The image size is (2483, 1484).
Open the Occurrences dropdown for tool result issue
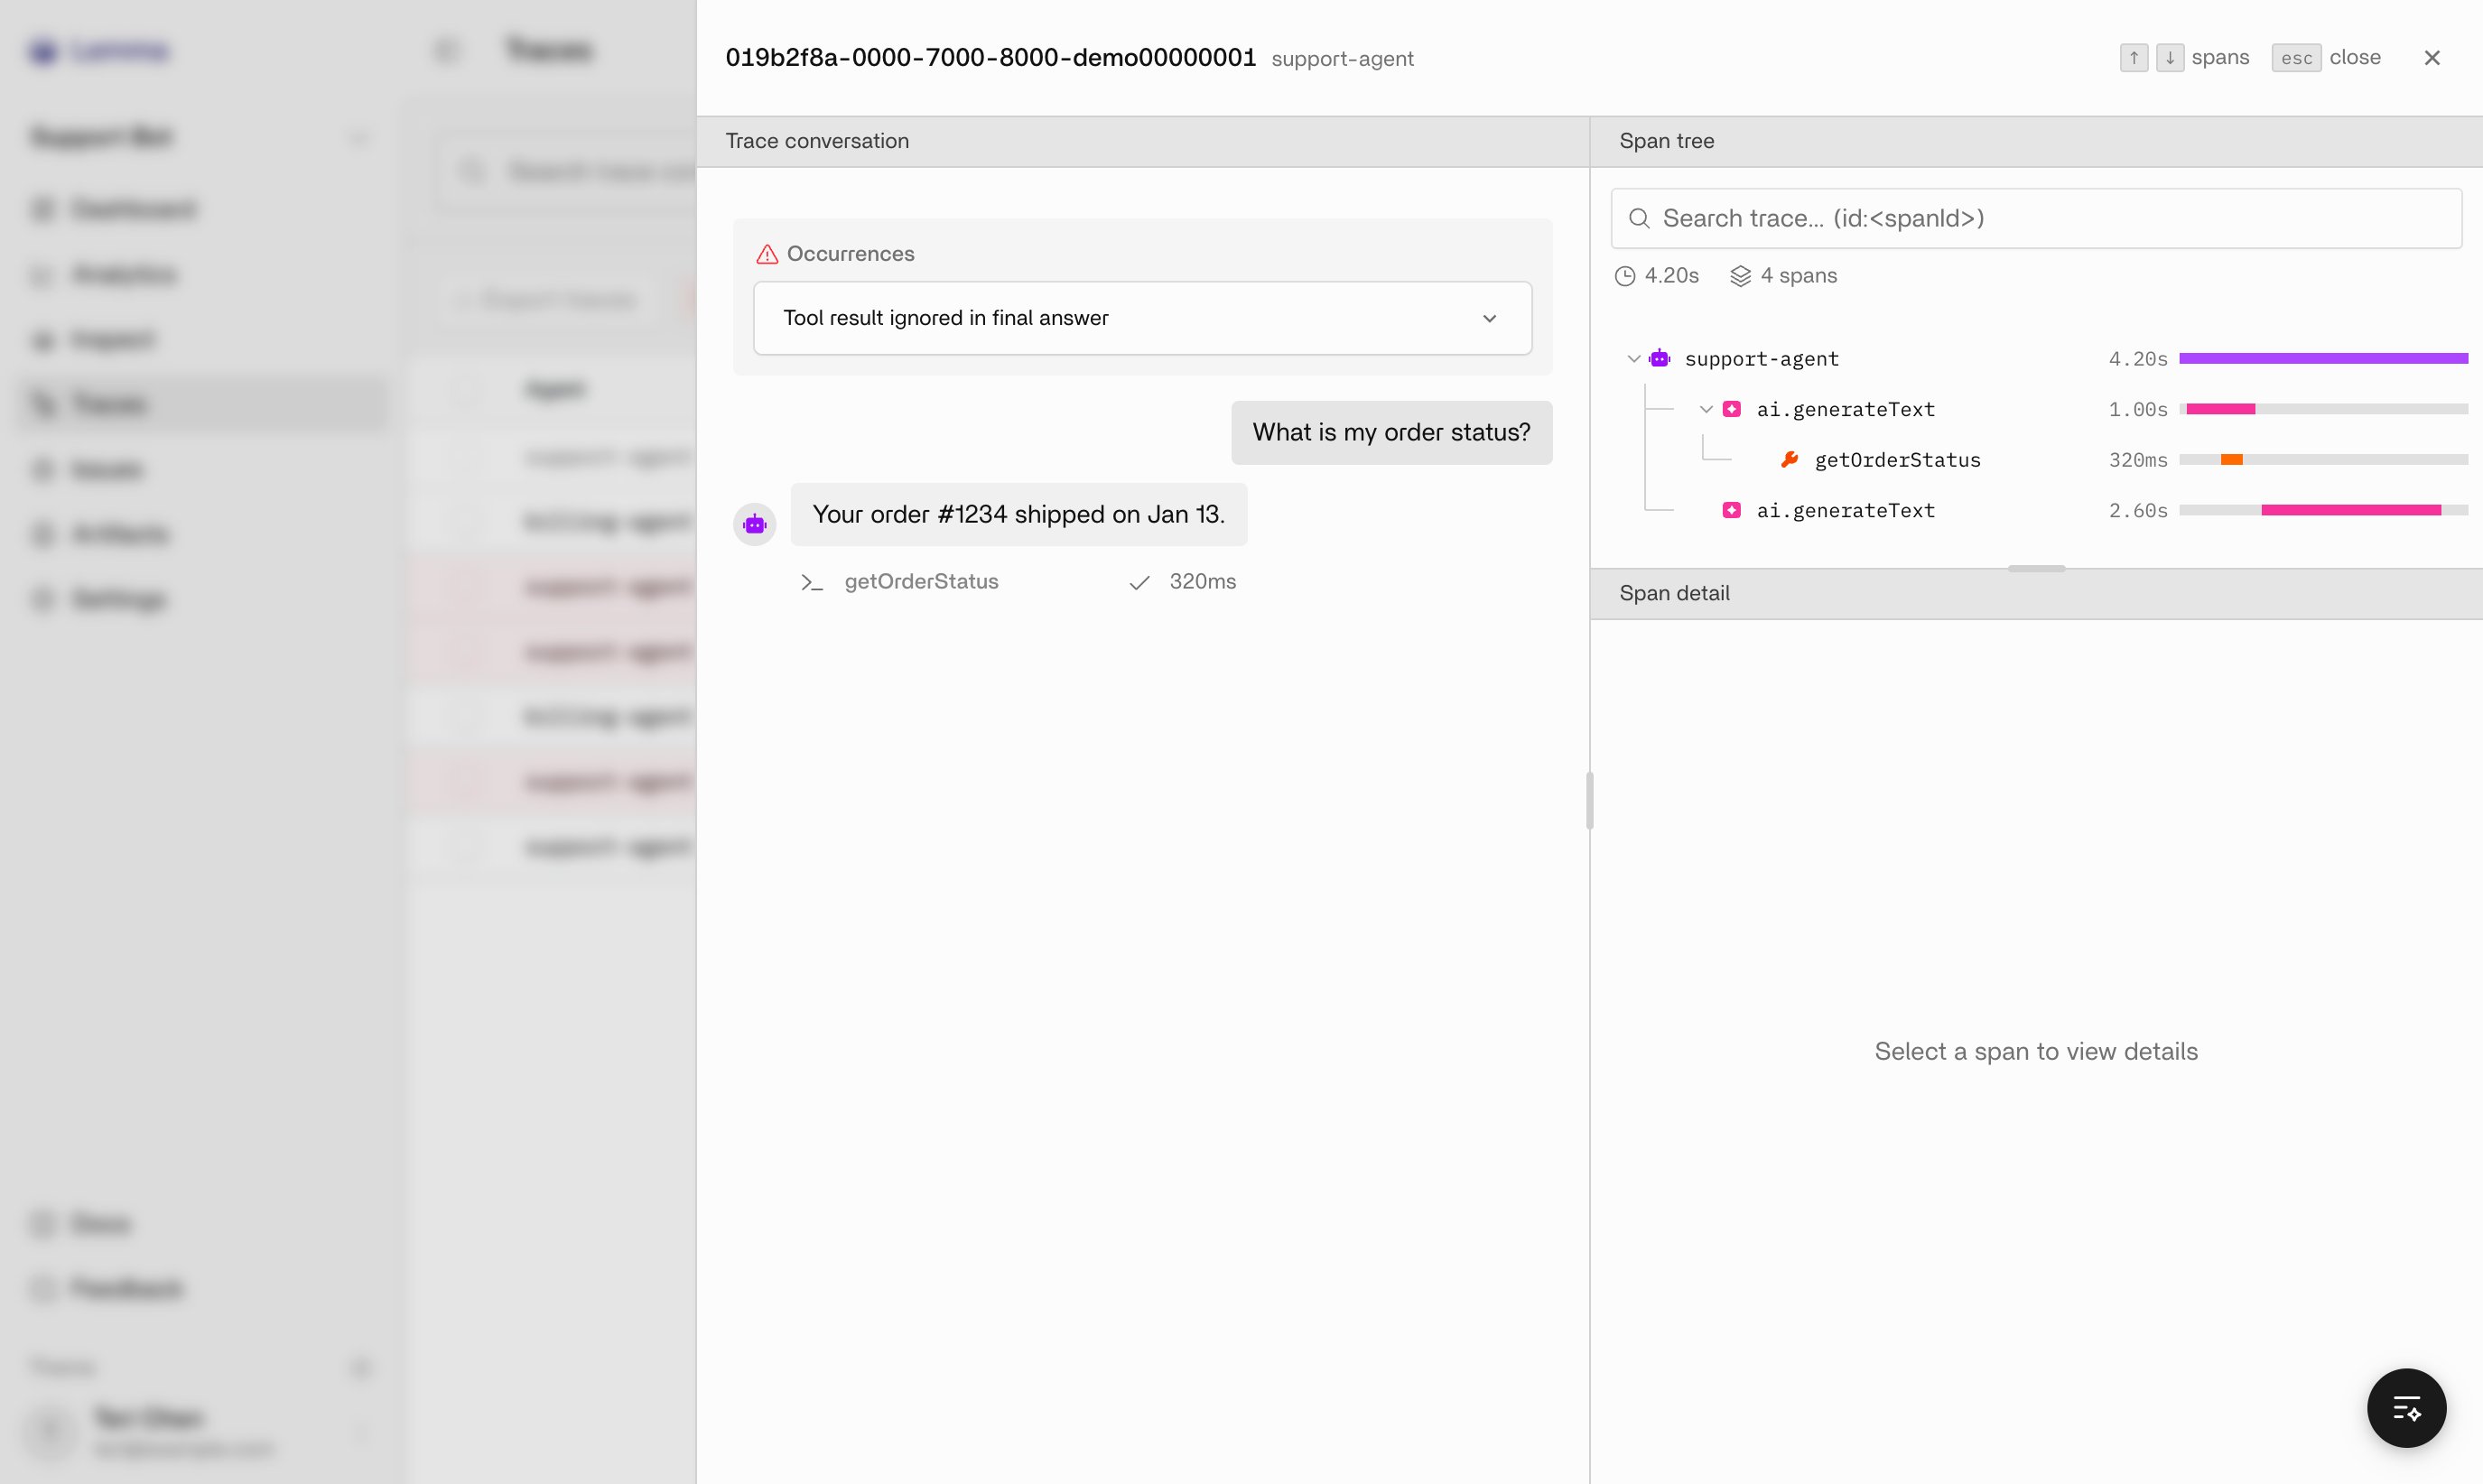click(1142, 318)
